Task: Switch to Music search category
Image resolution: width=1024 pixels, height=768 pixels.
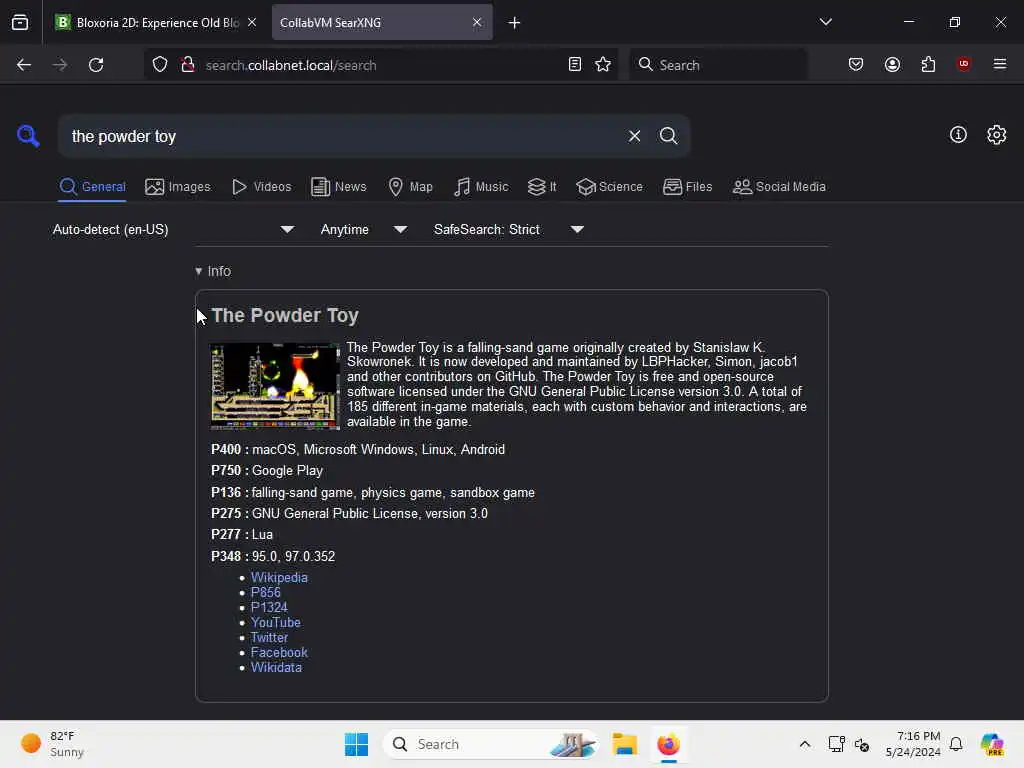Action: point(481,187)
